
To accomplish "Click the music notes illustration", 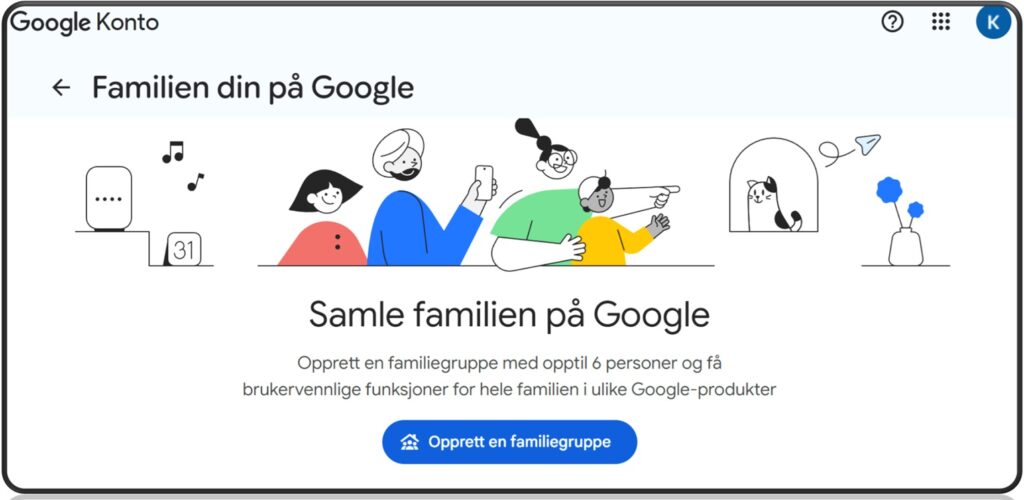I will (181, 164).
